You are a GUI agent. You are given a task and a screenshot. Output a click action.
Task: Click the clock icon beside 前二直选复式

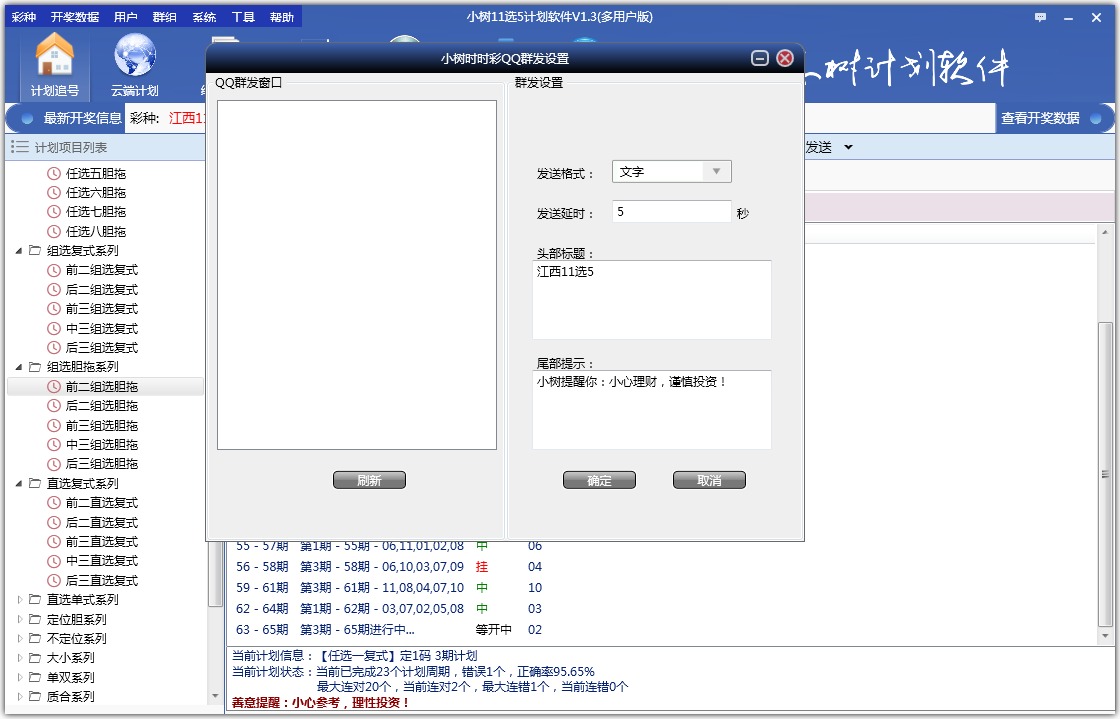(54, 502)
